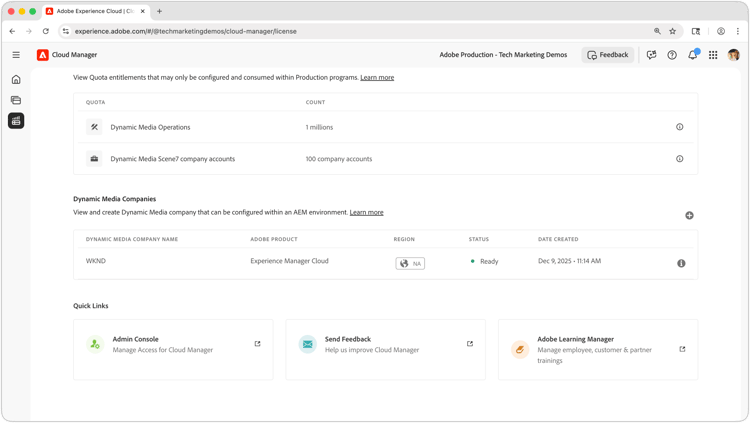Click the 1 millions count value
The width and height of the screenshot is (750, 423).
point(319,127)
